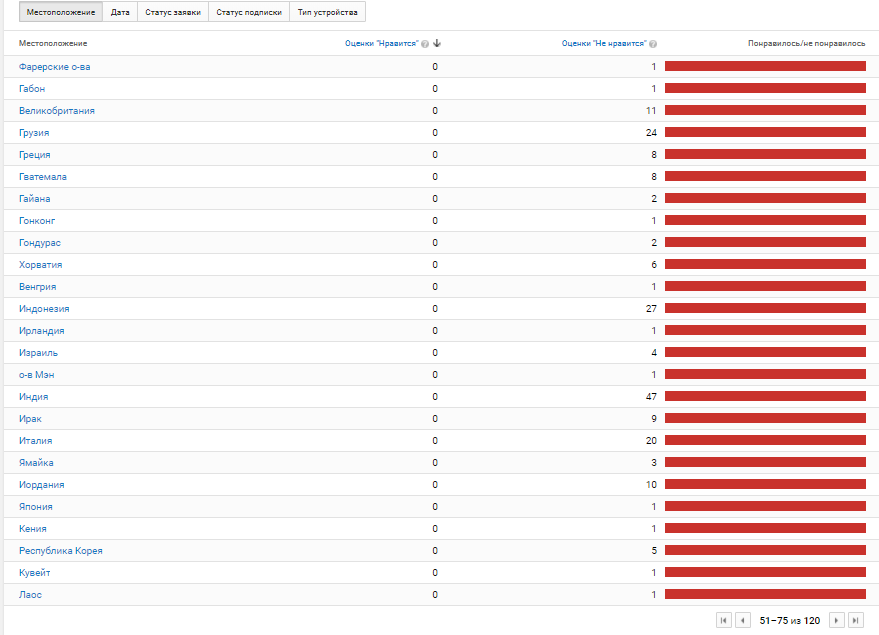
Task: Click the sort arrow in likes column
Action: tap(437, 44)
